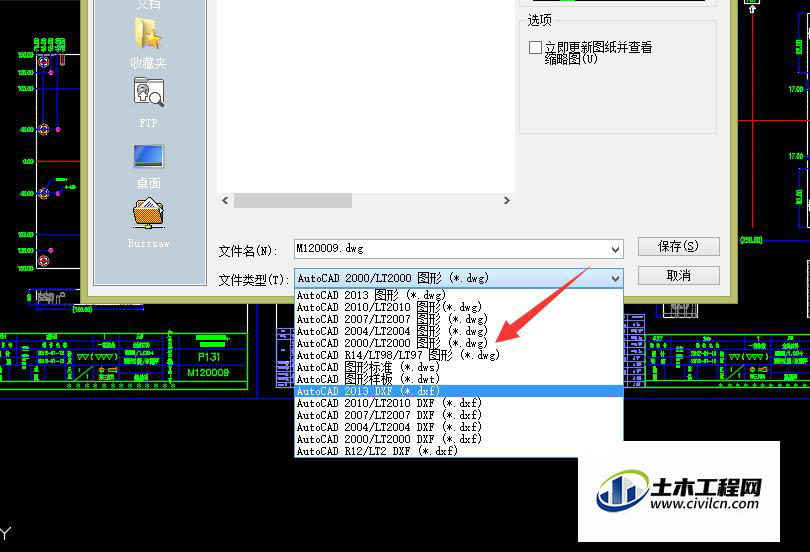Choose AutoCAD 2010/LT2010 DXF (*.dxf) option

coord(459,403)
